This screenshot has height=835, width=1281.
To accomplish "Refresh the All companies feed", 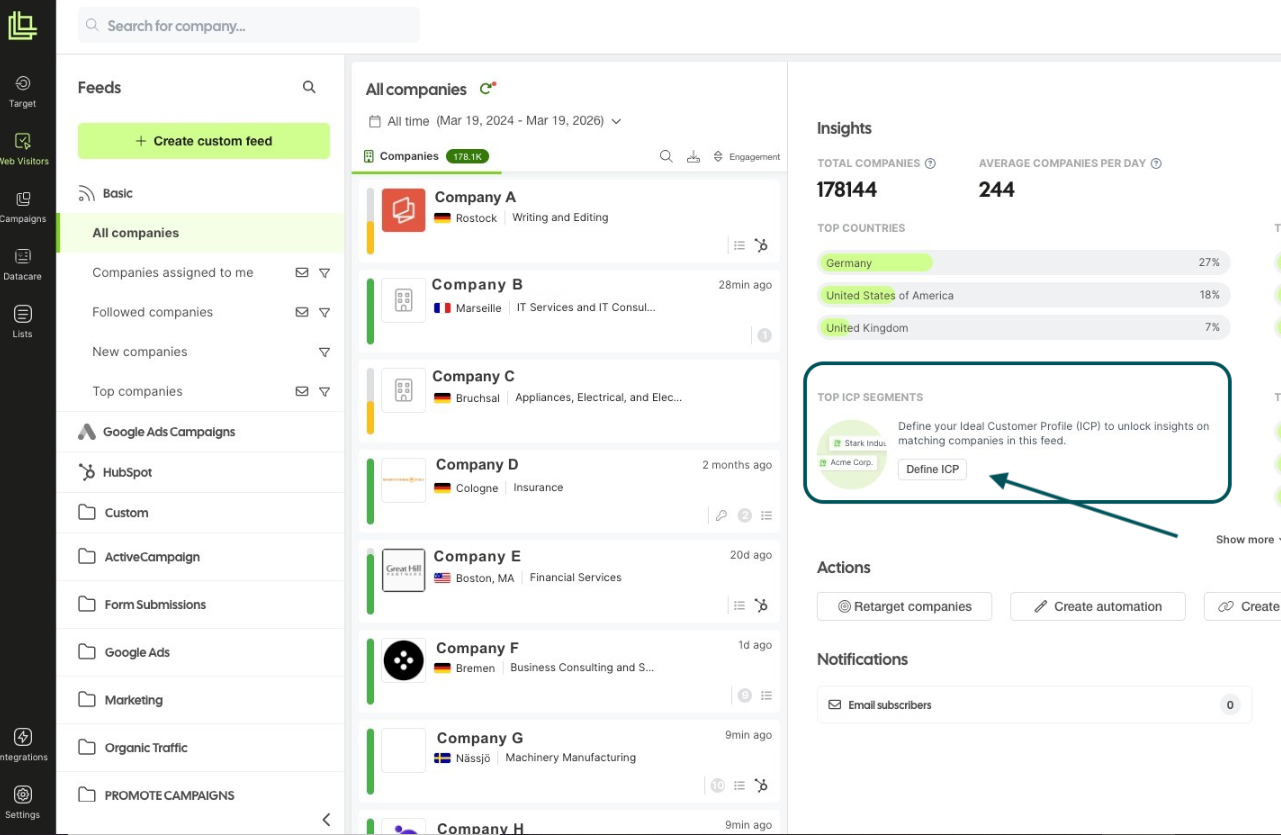I will coord(488,89).
